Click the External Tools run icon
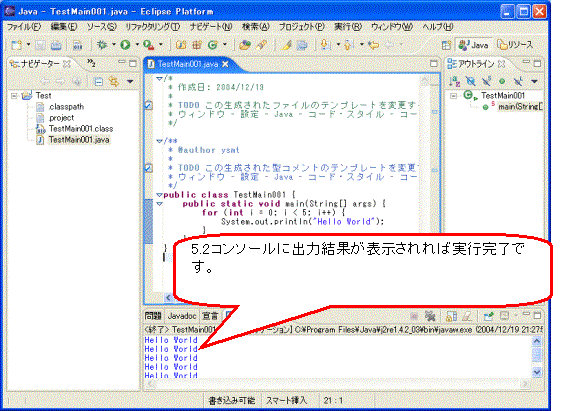Image resolution: width=565 pixels, height=411 pixels. tap(148, 45)
